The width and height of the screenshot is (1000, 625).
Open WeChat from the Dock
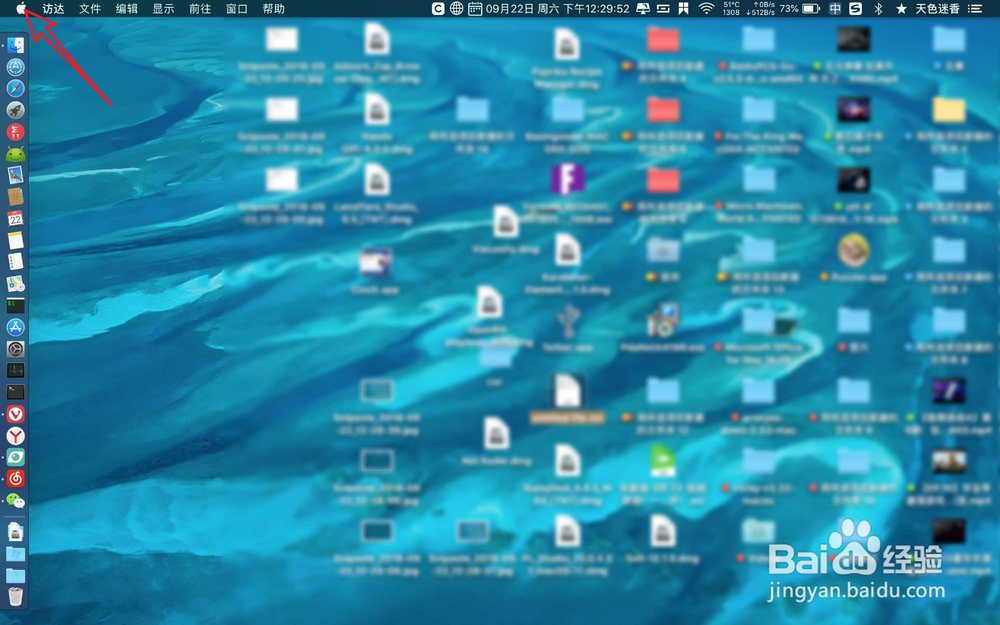tap(15, 500)
